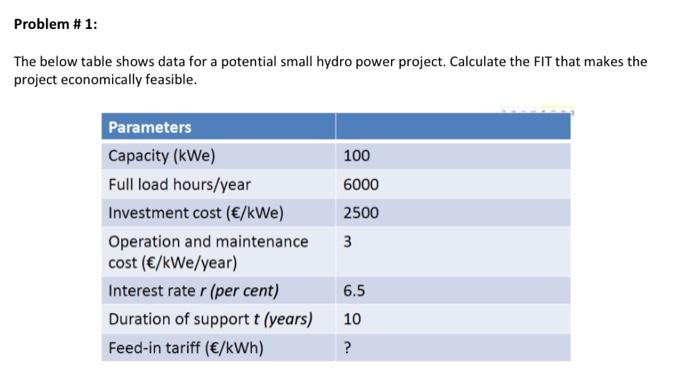Select the full load hours value '6000'
The image size is (700, 378).
click(361, 184)
